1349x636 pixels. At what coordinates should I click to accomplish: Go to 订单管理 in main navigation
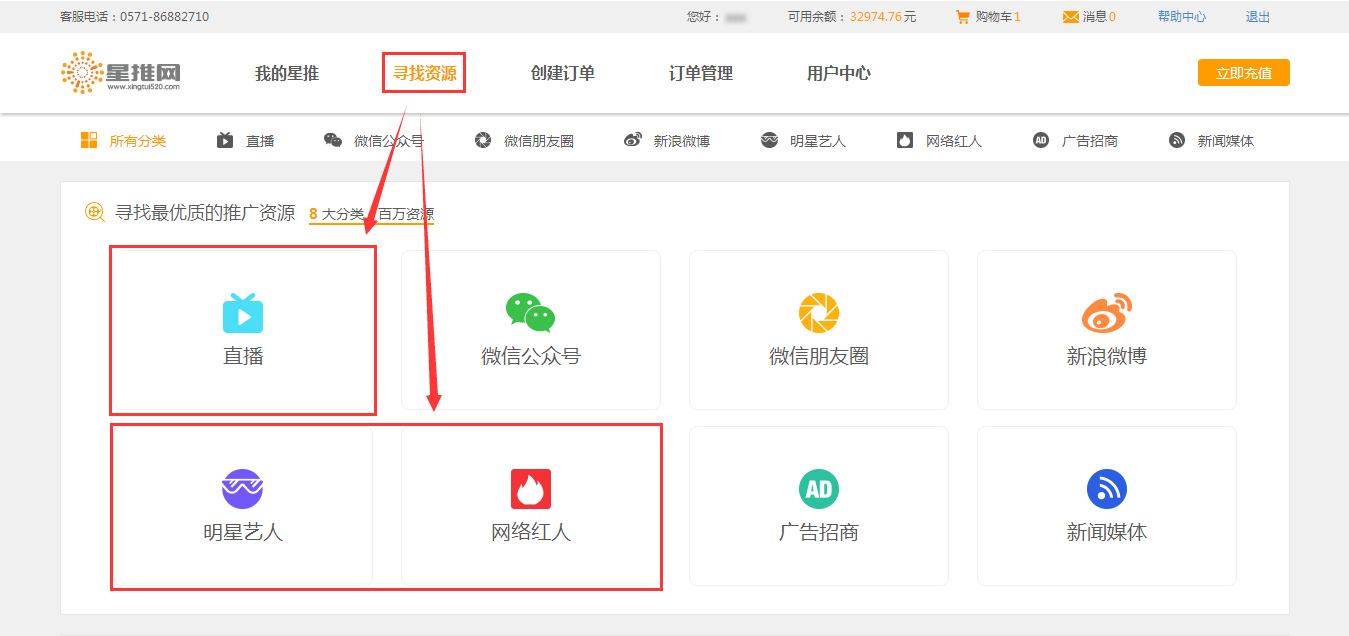tap(701, 73)
